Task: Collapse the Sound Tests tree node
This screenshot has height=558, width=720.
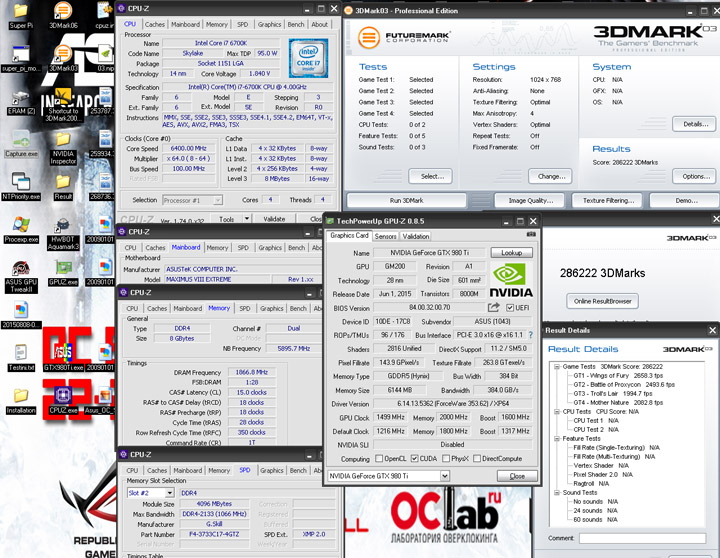Action: (x=557, y=492)
